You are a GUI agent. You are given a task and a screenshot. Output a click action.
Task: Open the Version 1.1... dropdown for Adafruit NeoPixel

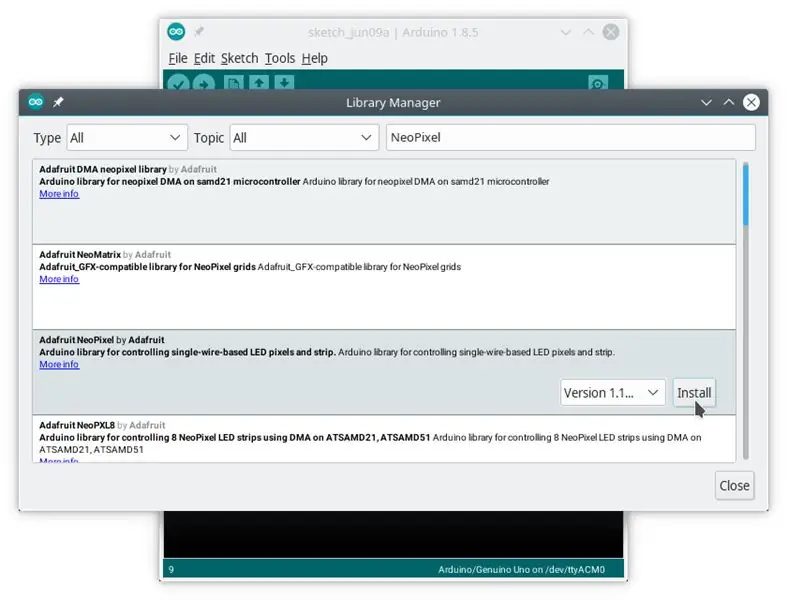[613, 393]
